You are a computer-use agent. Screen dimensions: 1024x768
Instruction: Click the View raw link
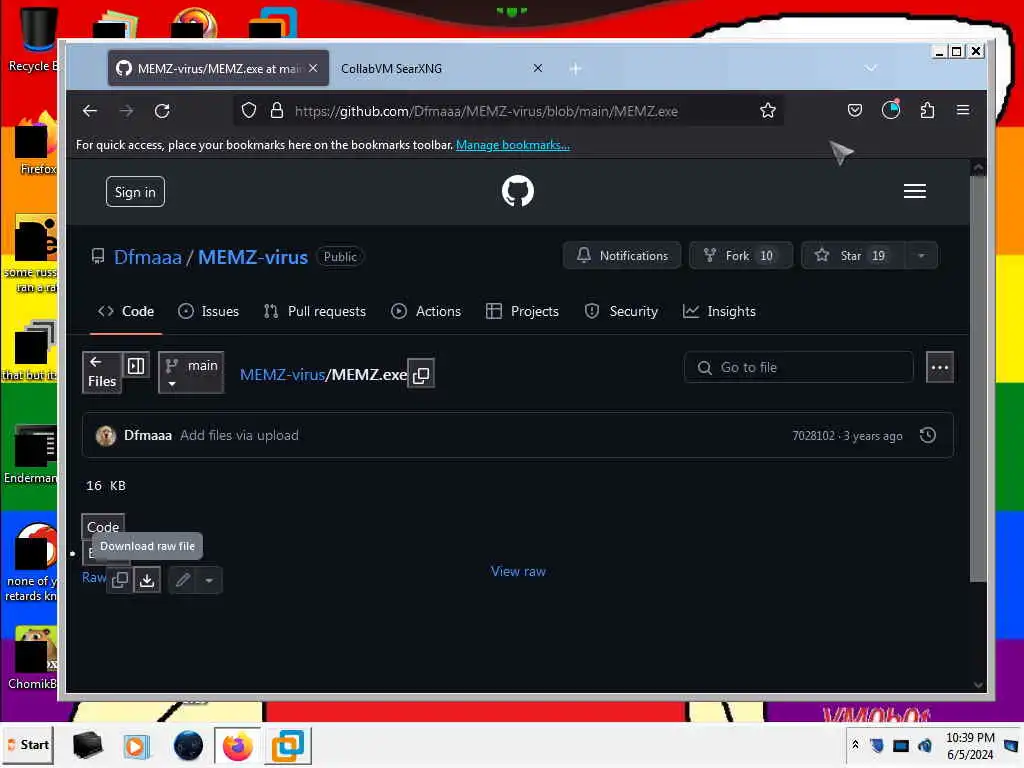click(518, 571)
